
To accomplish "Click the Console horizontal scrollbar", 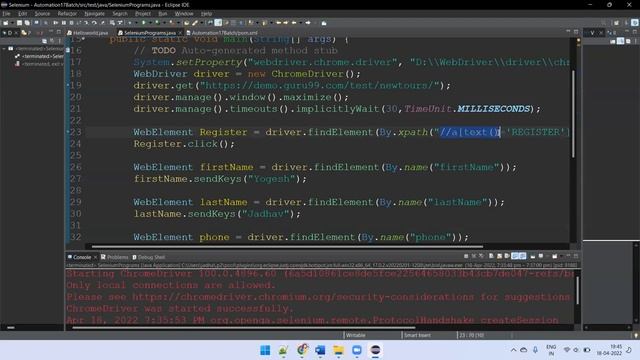I will click(244, 327).
